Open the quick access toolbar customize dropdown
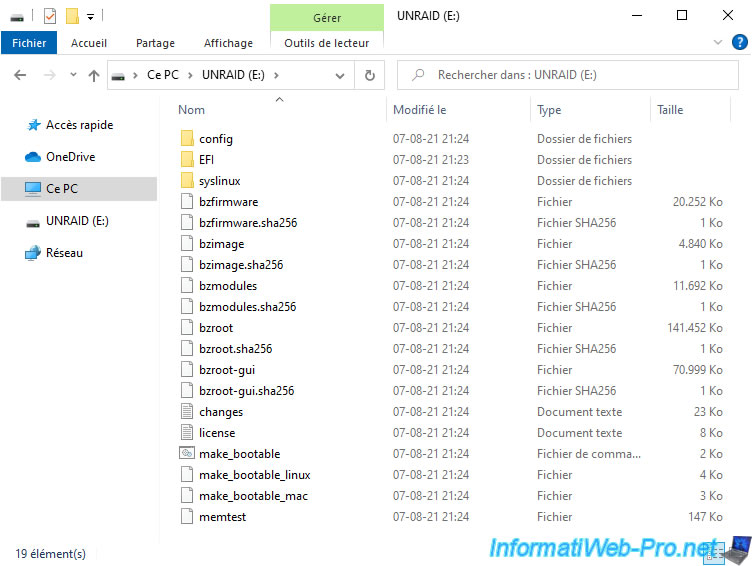Viewport: 752px width, 566px height. pyautogui.click(x=91, y=16)
